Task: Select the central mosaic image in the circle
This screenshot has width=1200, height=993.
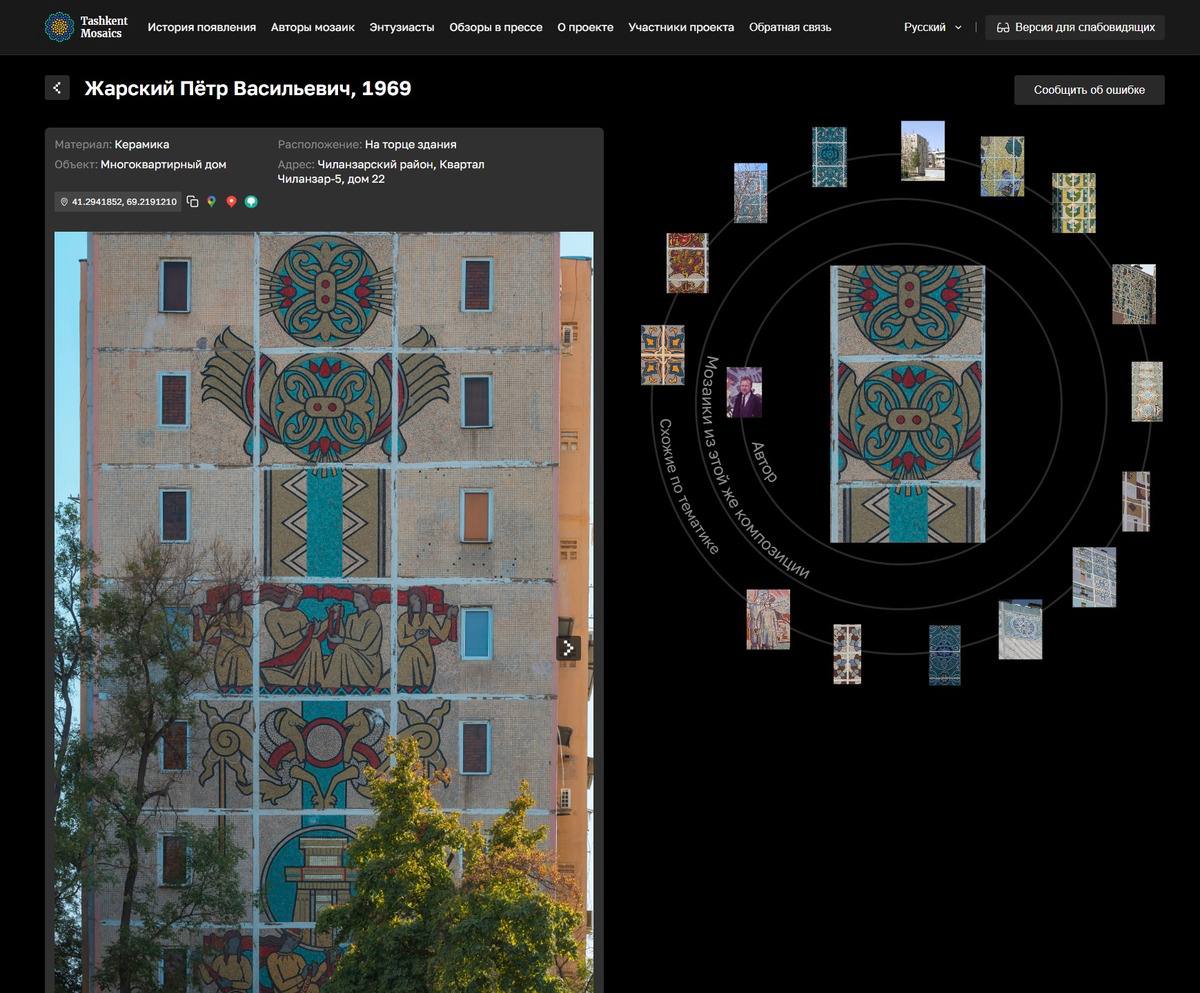Action: 907,404
